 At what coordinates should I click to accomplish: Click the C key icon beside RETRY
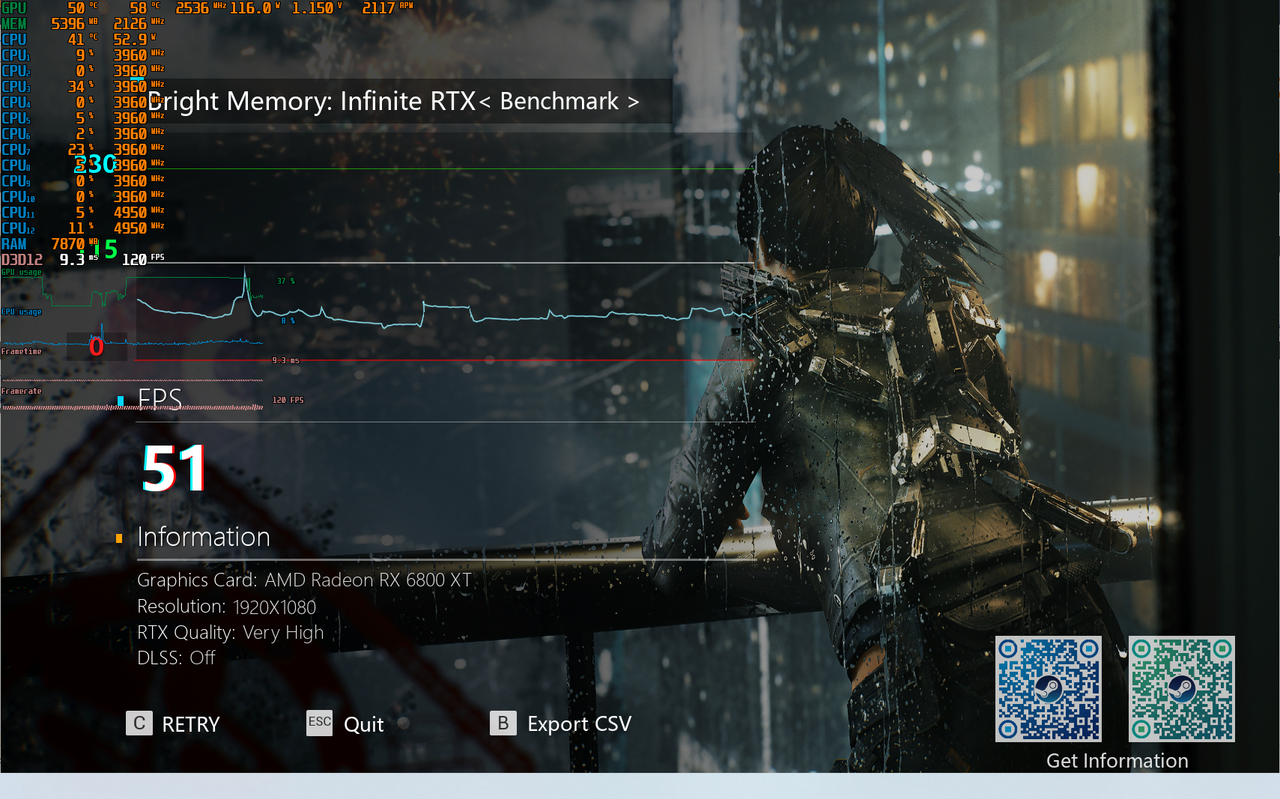tap(139, 723)
